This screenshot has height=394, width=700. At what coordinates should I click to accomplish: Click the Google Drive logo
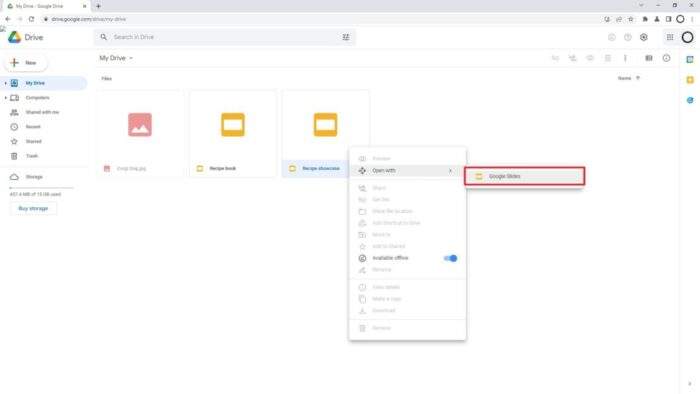pos(25,37)
